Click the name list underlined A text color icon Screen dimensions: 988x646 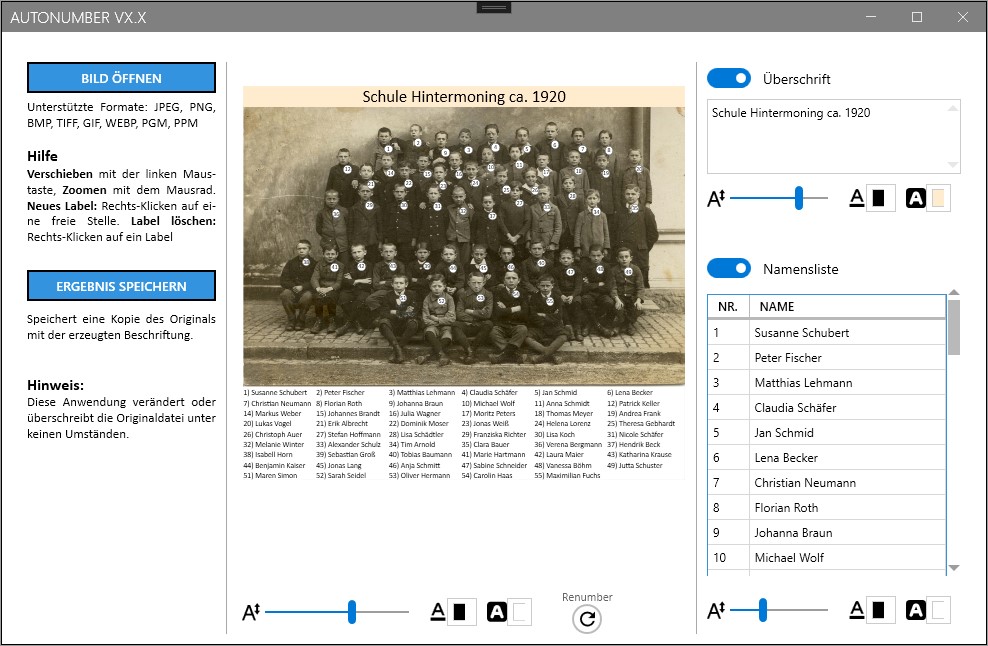[856, 610]
